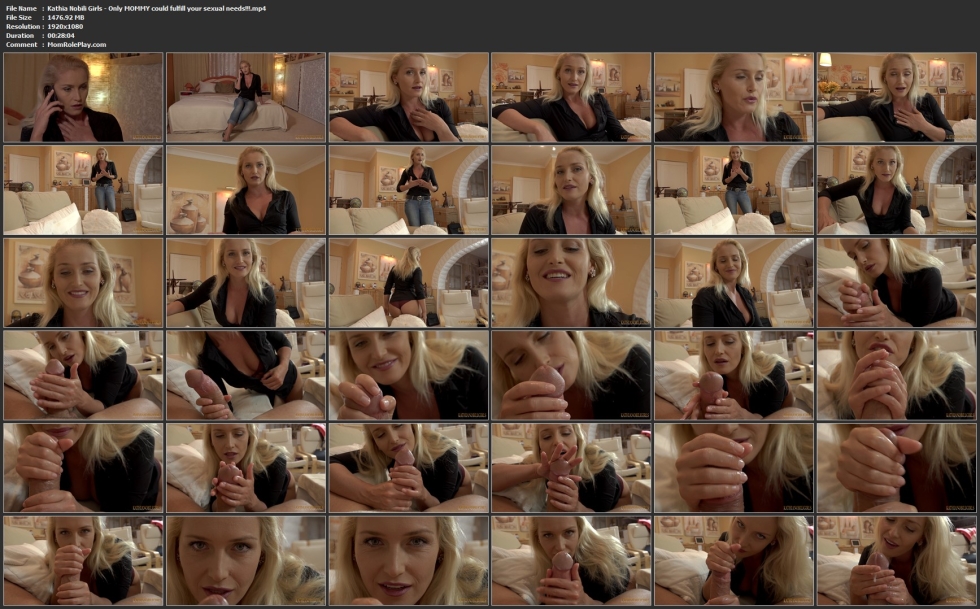Click the 'Duration' label in header
Screen dimensions: 980x609
[20, 35]
